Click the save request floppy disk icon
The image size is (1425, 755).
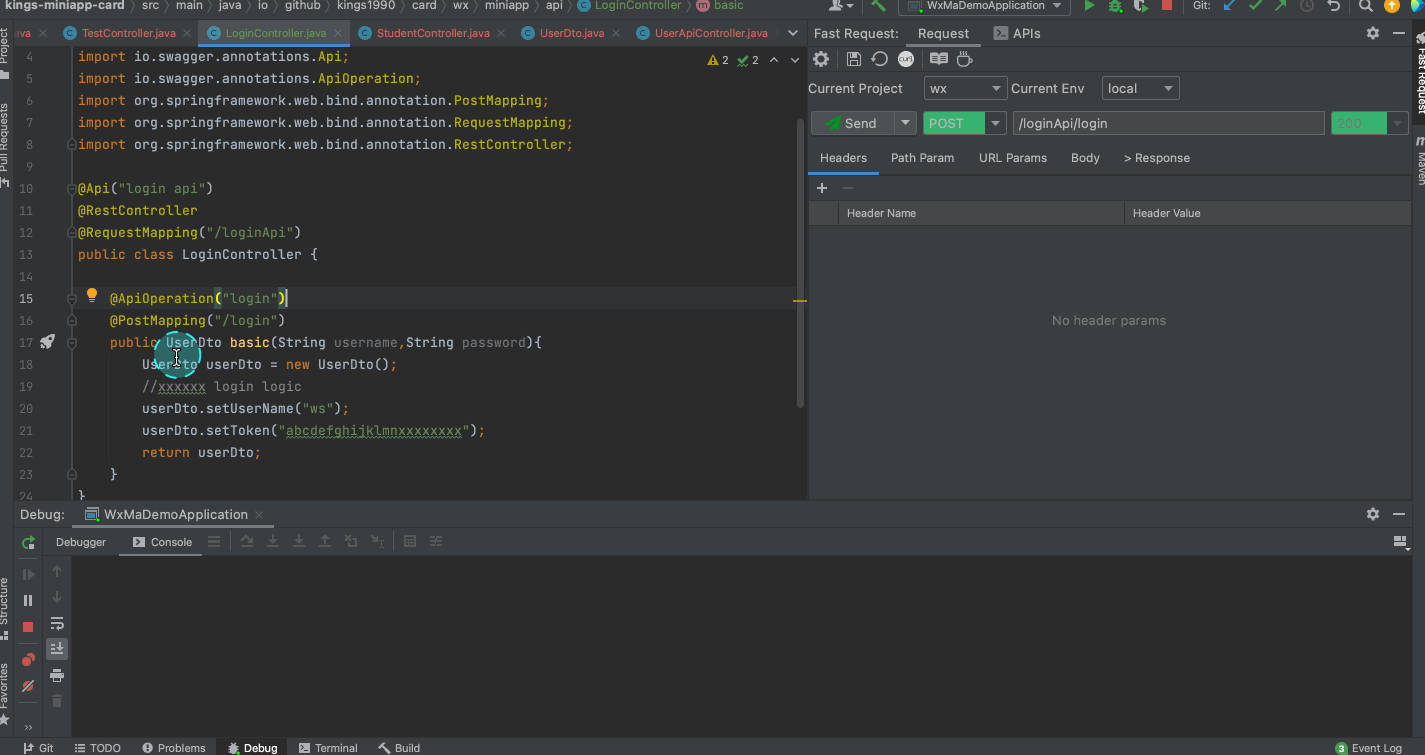(853, 60)
